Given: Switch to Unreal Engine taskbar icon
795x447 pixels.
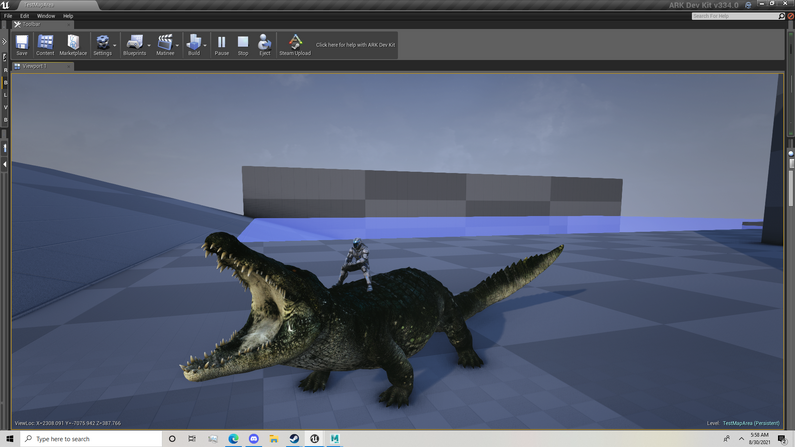Looking at the screenshot, I should [314, 439].
